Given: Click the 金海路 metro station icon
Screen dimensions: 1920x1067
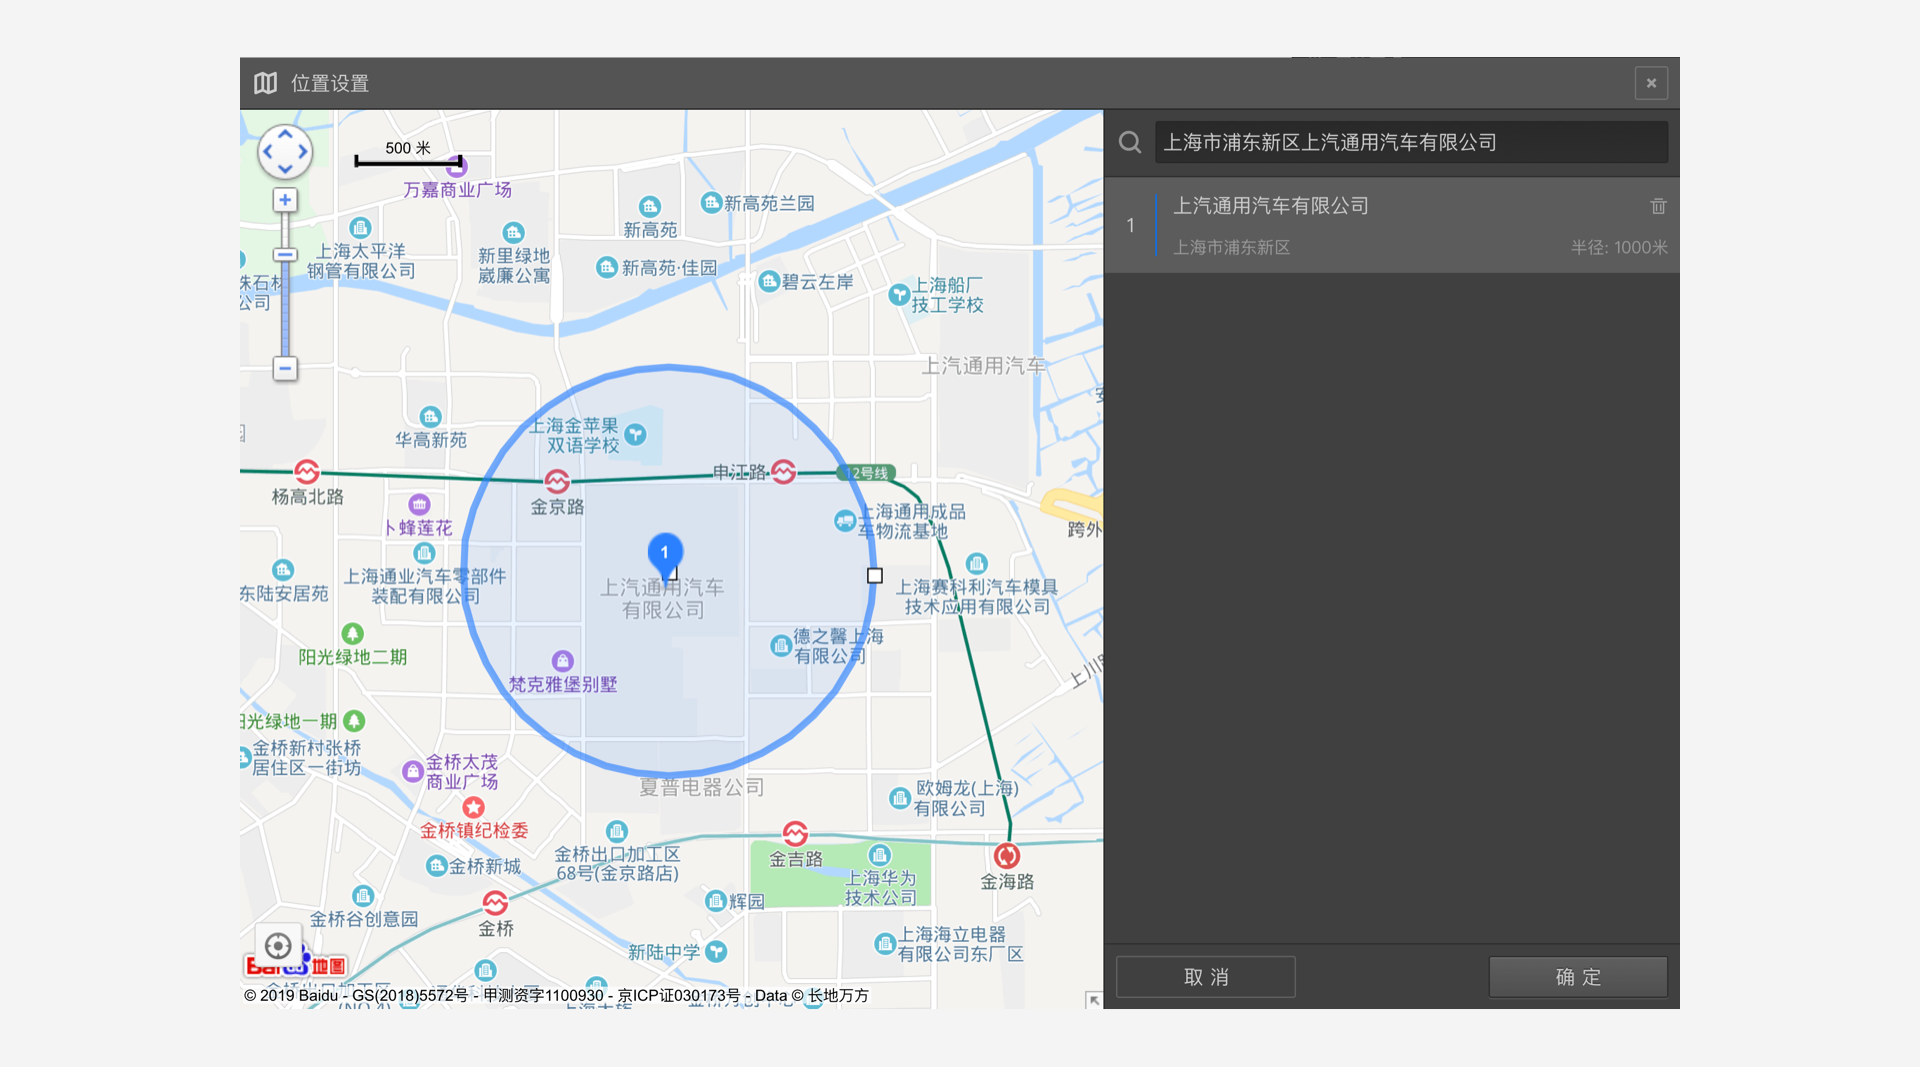Looking at the screenshot, I should (1007, 856).
